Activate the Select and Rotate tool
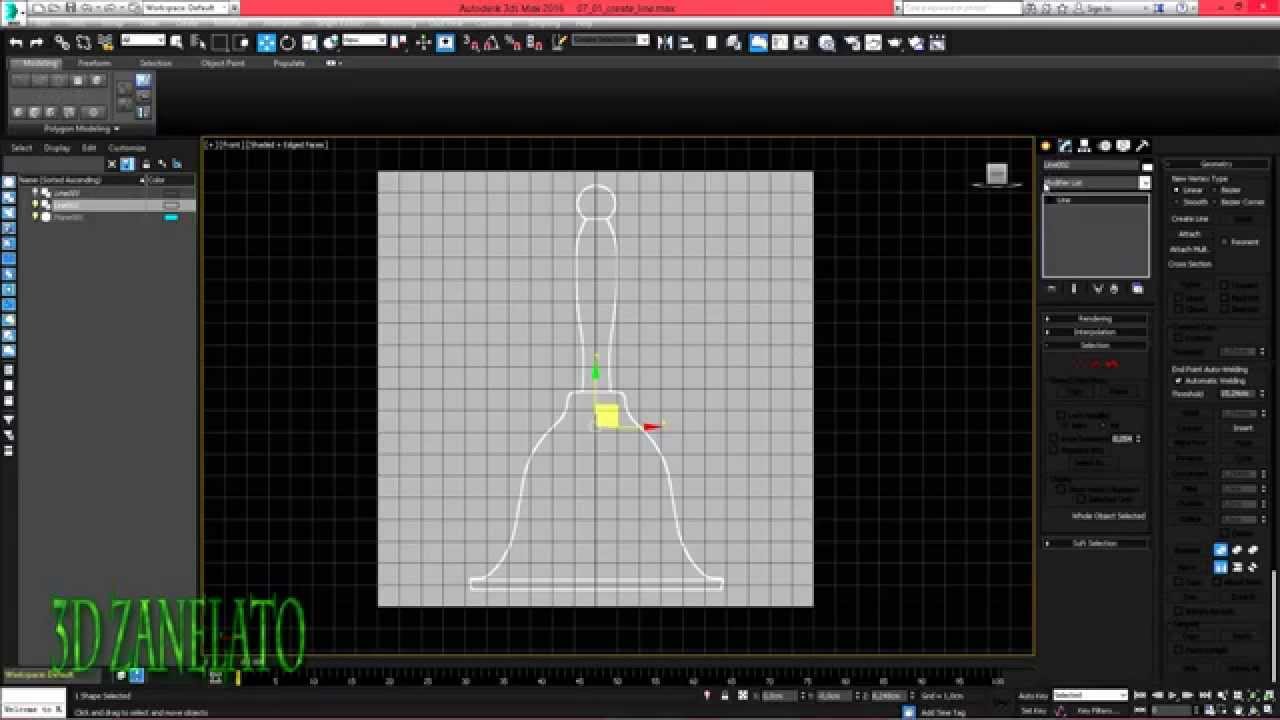The image size is (1280, 720). 288,42
